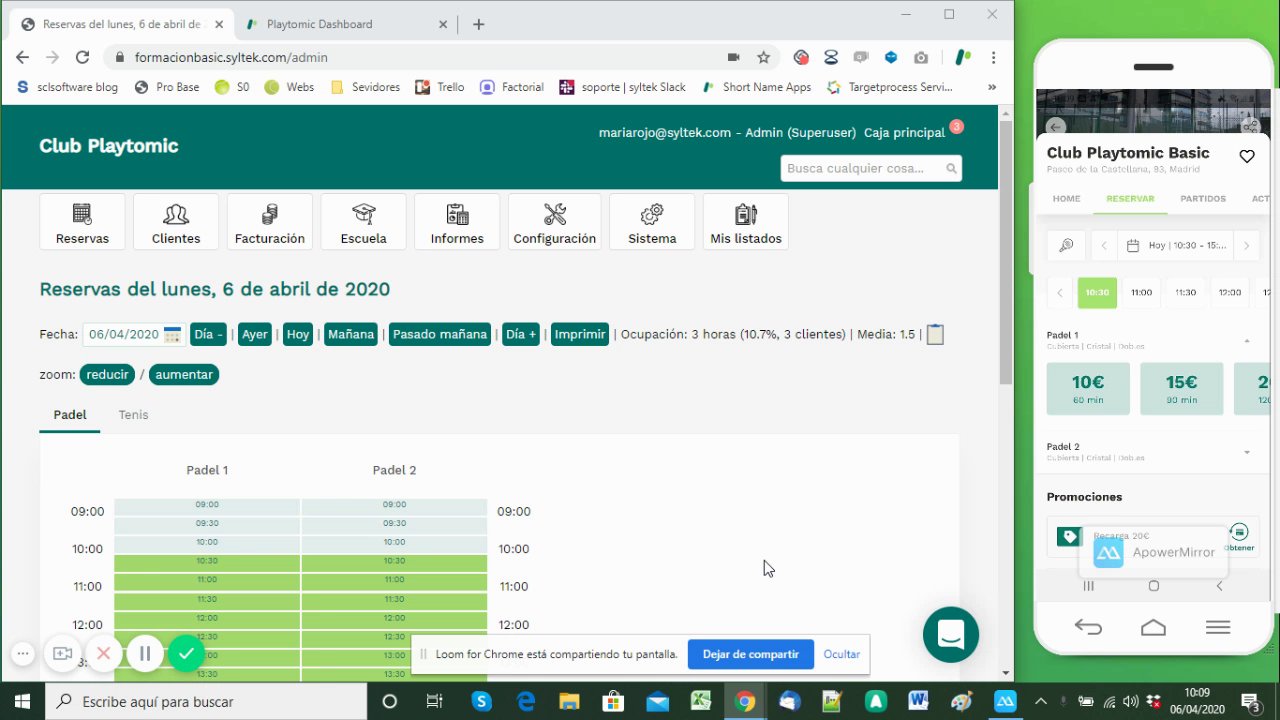Click the Mañana button

[x=351, y=334]
